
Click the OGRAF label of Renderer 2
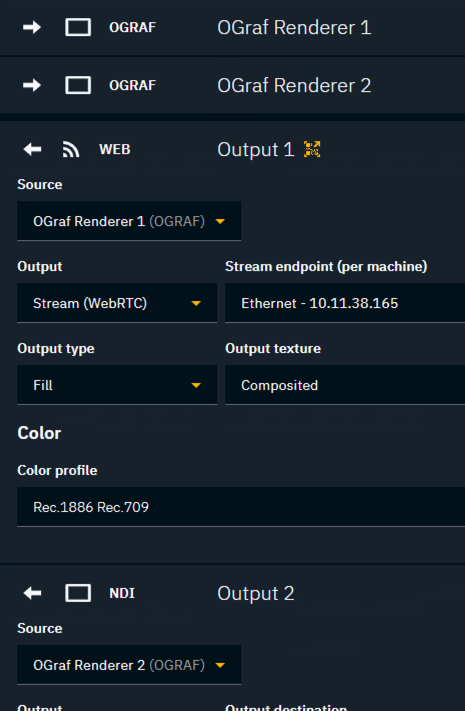(x=132, y=86)
